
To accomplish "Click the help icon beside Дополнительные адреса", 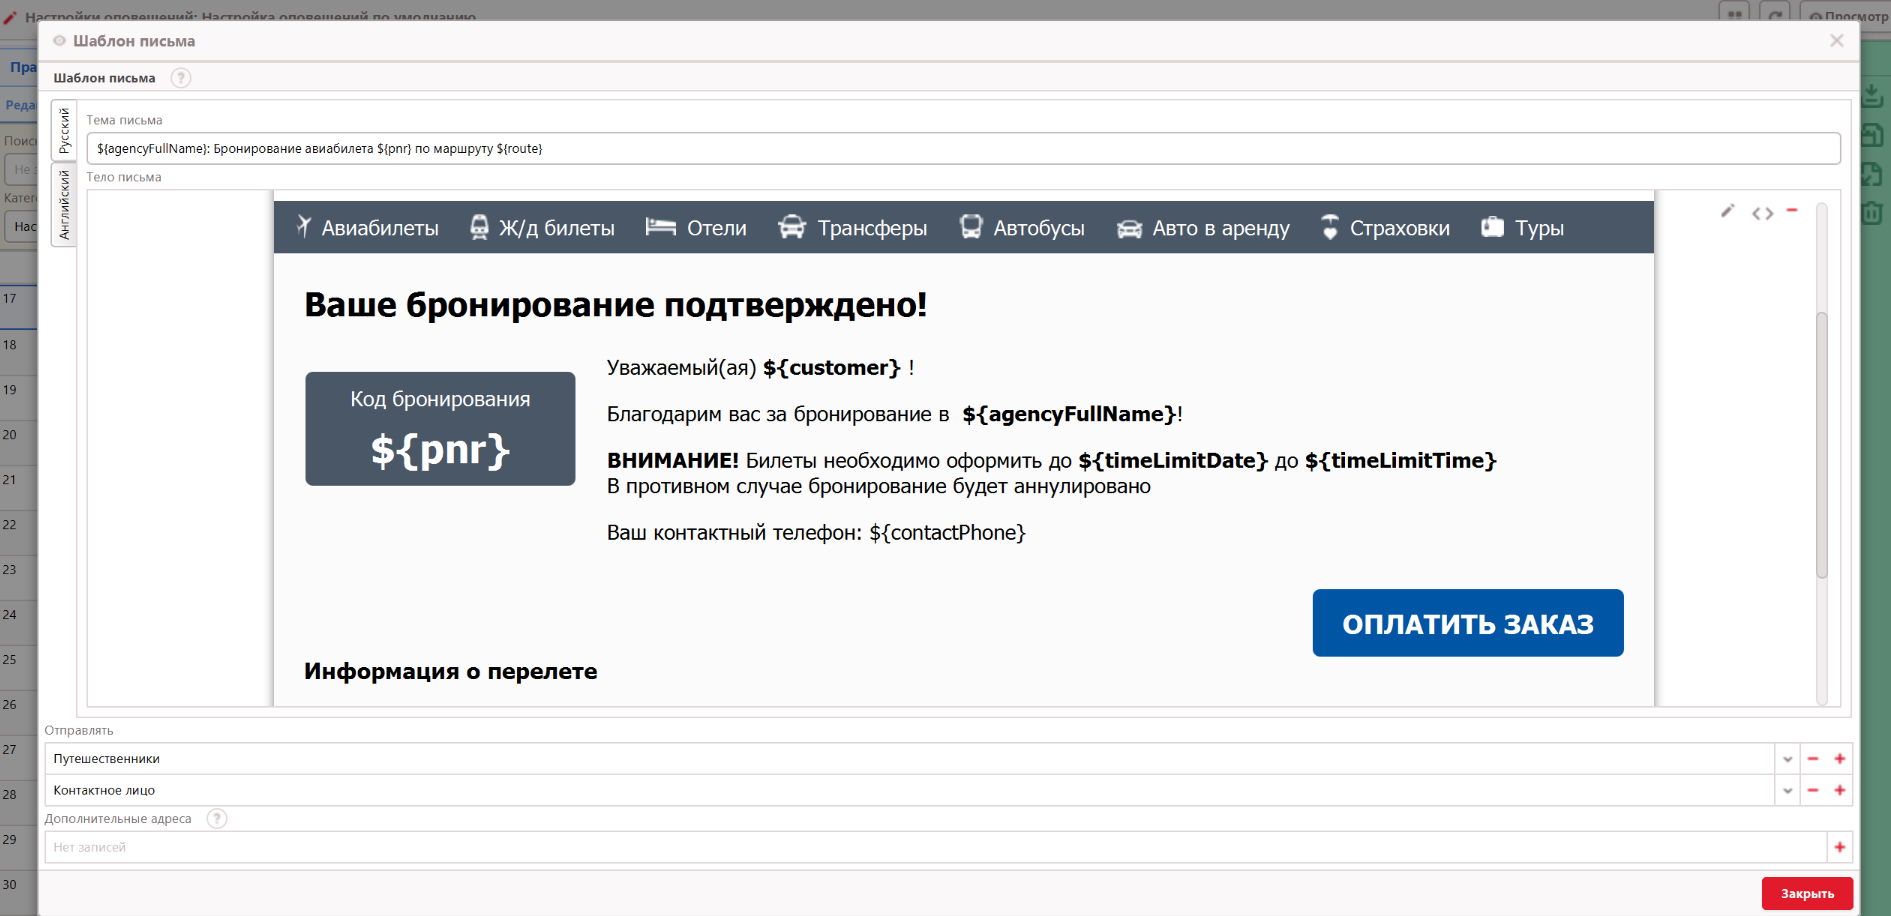I will click(216, 819).
